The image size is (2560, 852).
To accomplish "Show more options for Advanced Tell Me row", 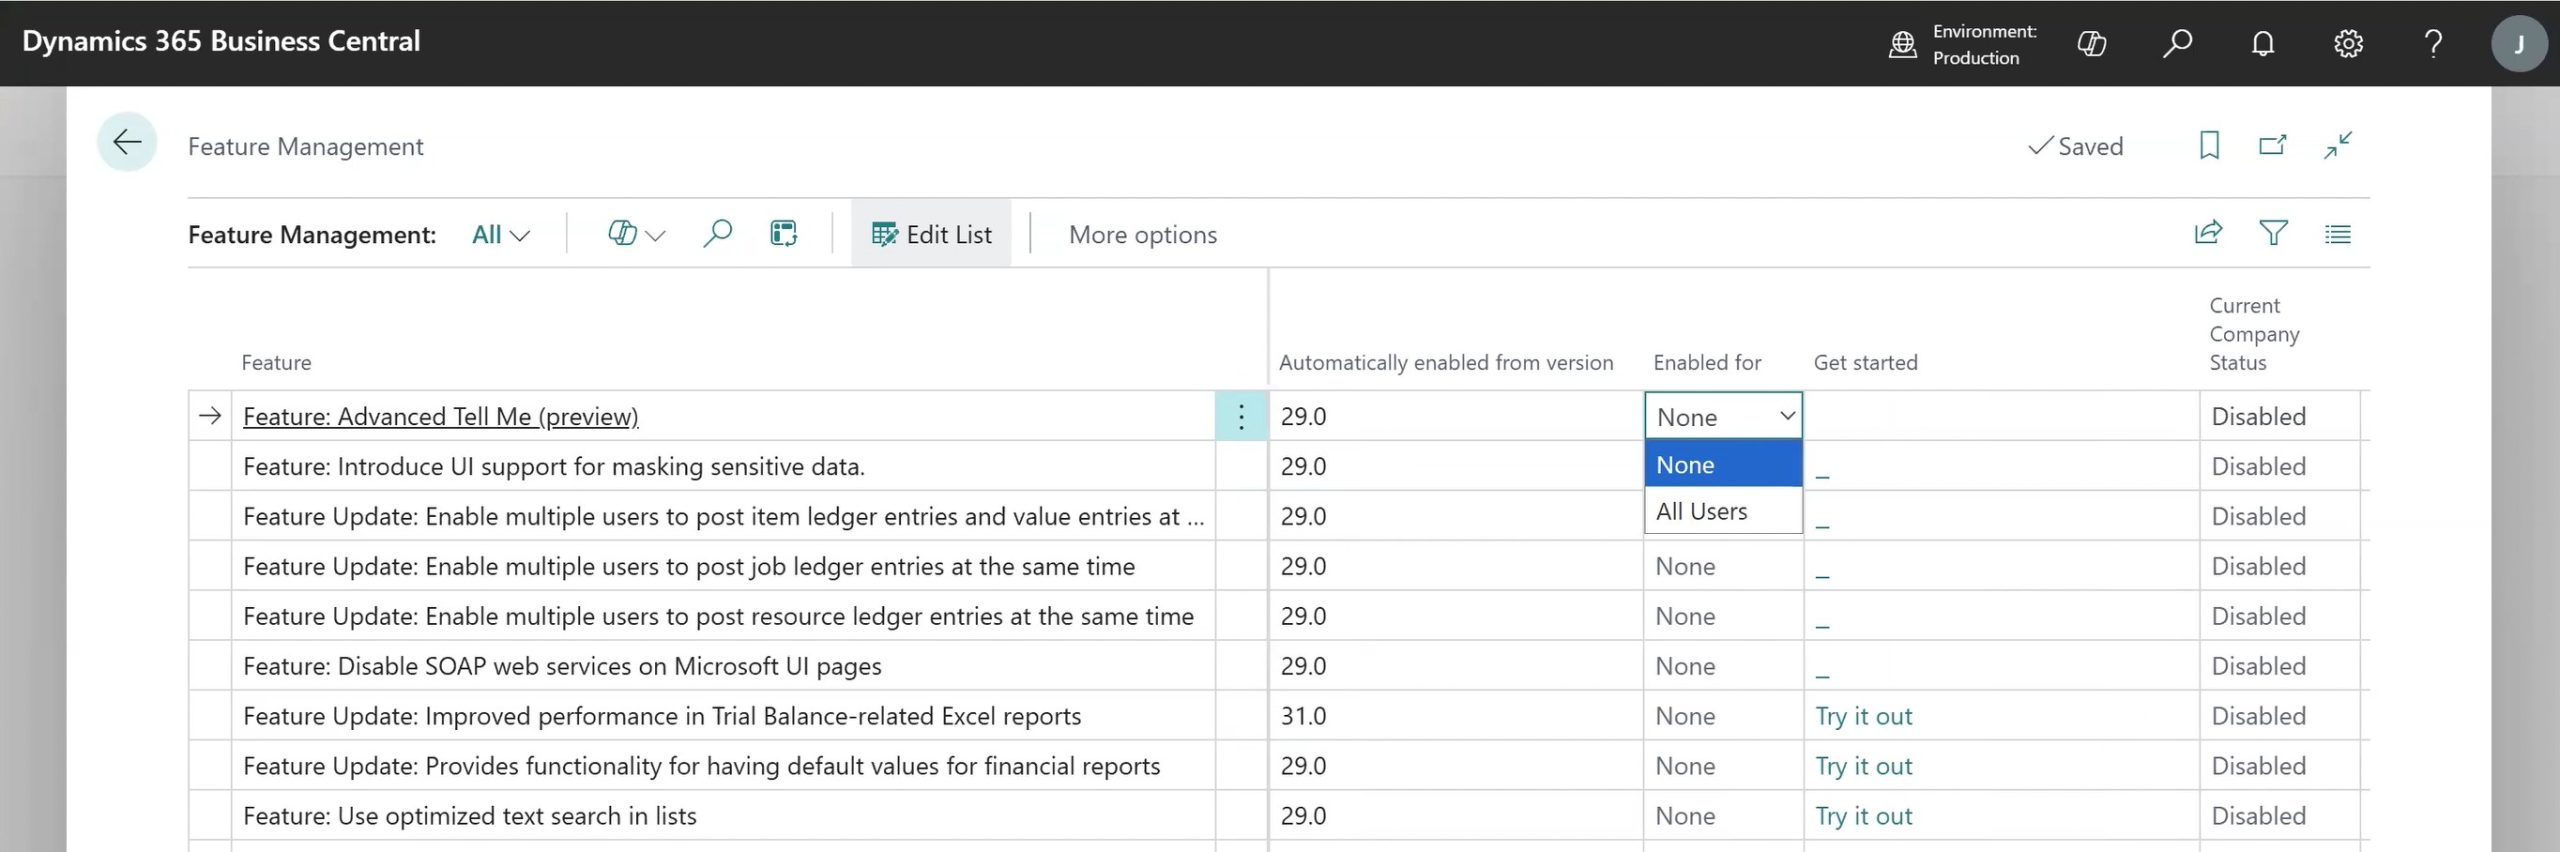I will click(x=1241, y=416).
